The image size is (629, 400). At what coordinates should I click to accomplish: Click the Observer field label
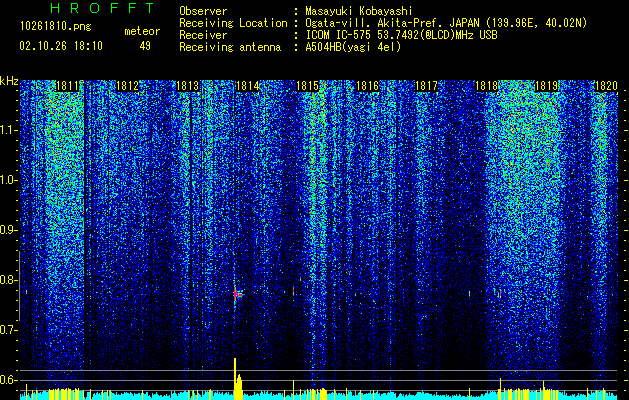203,11
